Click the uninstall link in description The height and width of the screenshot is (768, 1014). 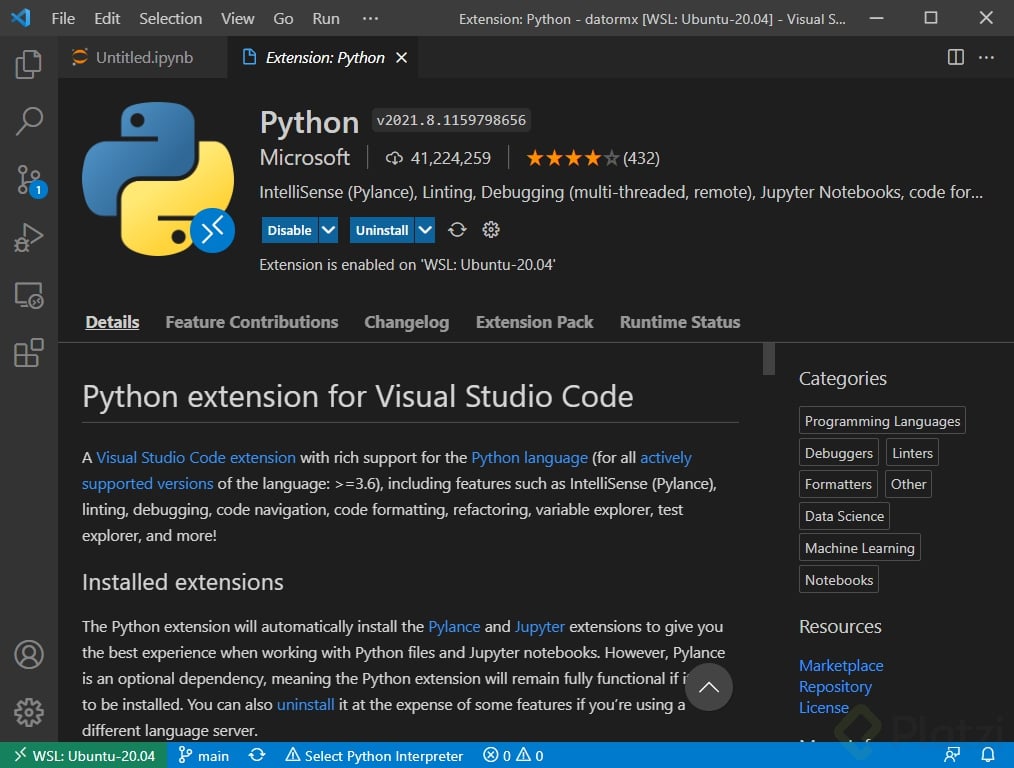click(x=305, y=704)
